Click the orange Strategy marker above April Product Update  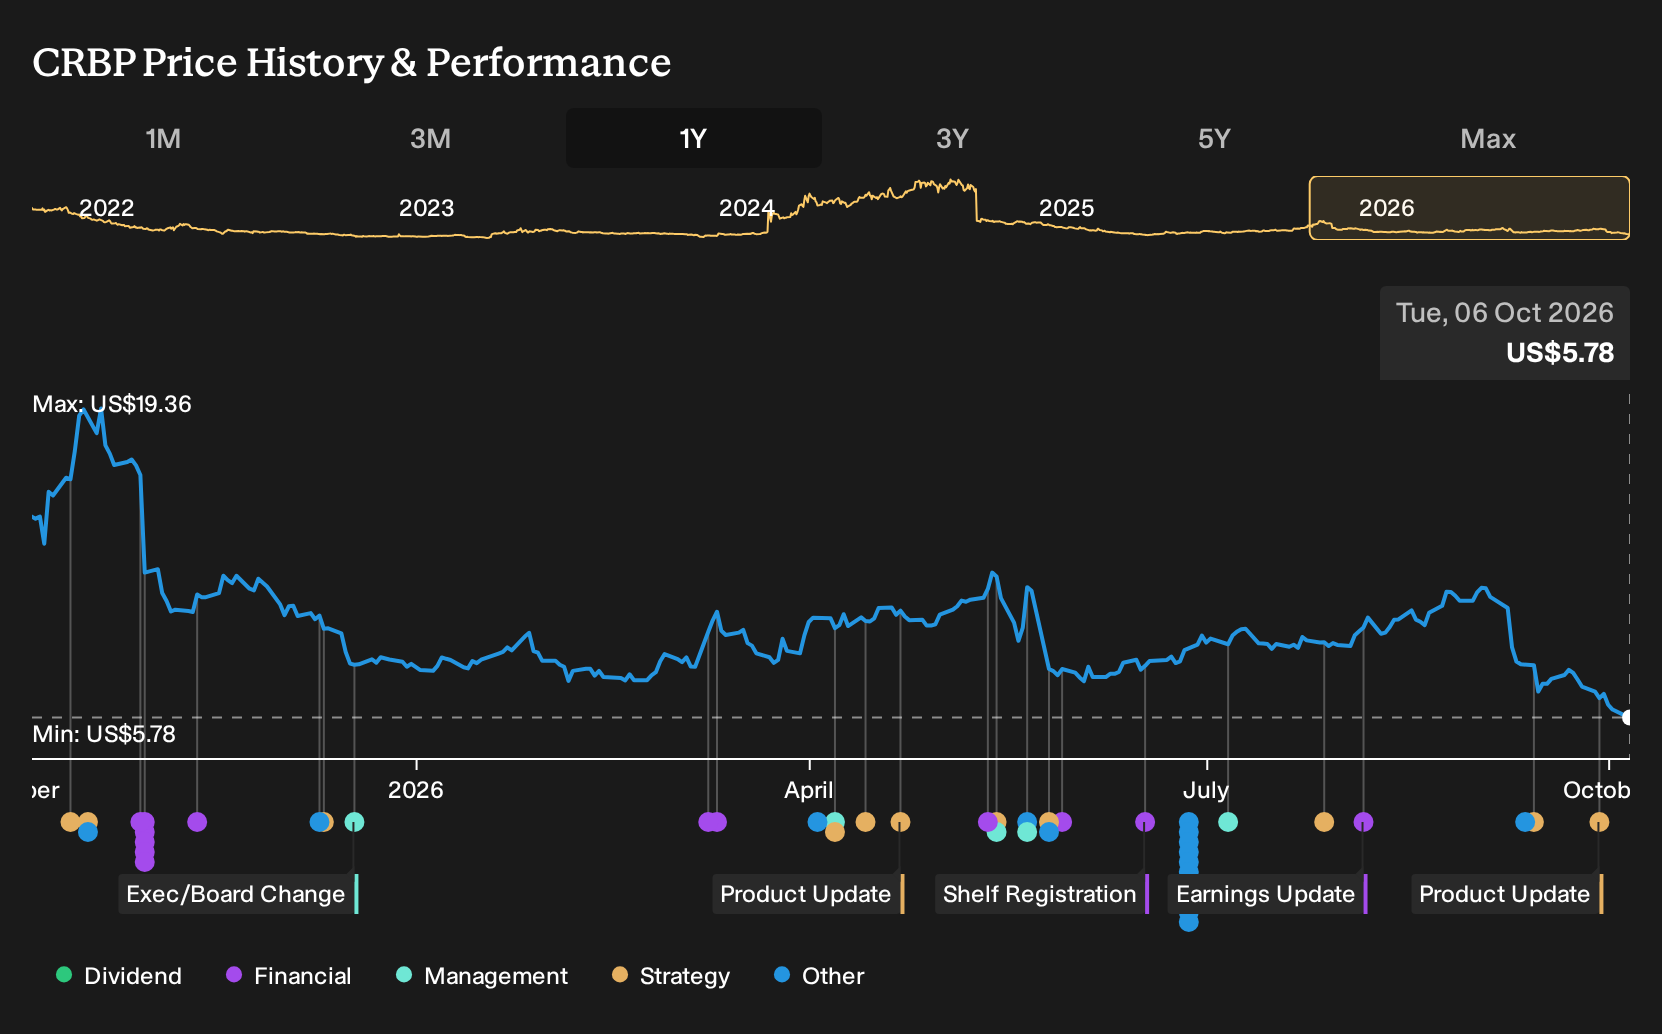tap(900, 822)
